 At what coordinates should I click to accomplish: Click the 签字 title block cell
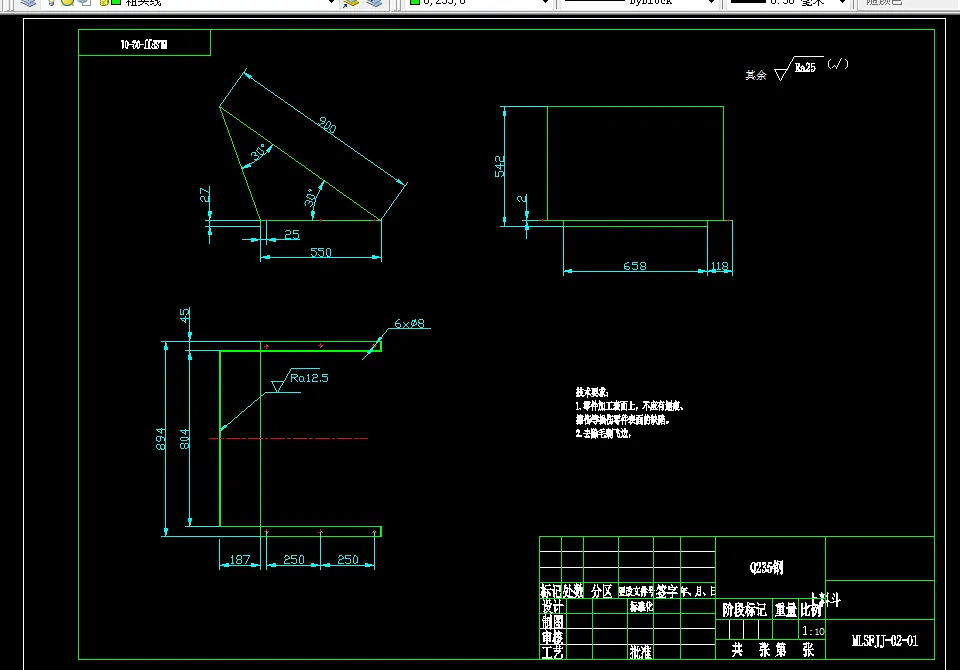point(667,591)
